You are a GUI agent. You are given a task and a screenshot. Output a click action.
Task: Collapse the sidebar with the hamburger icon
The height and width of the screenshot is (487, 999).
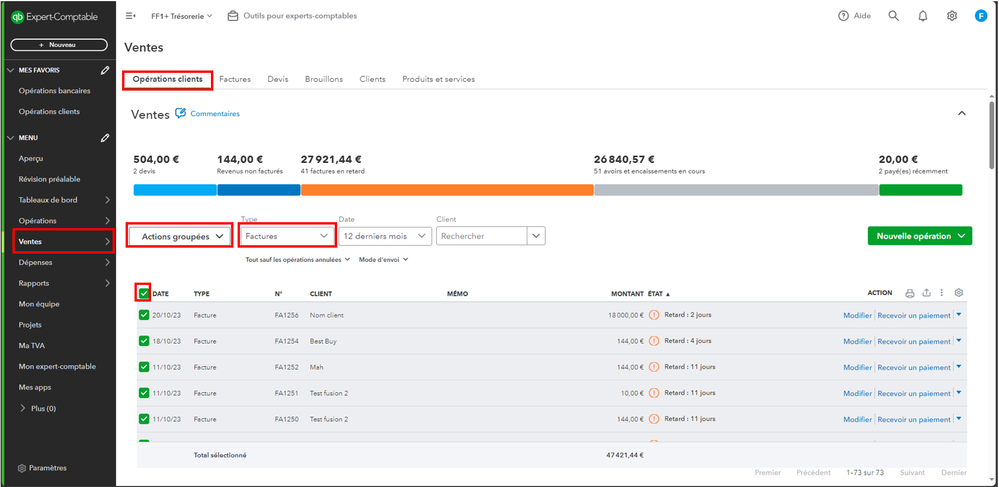pos(131,16)
